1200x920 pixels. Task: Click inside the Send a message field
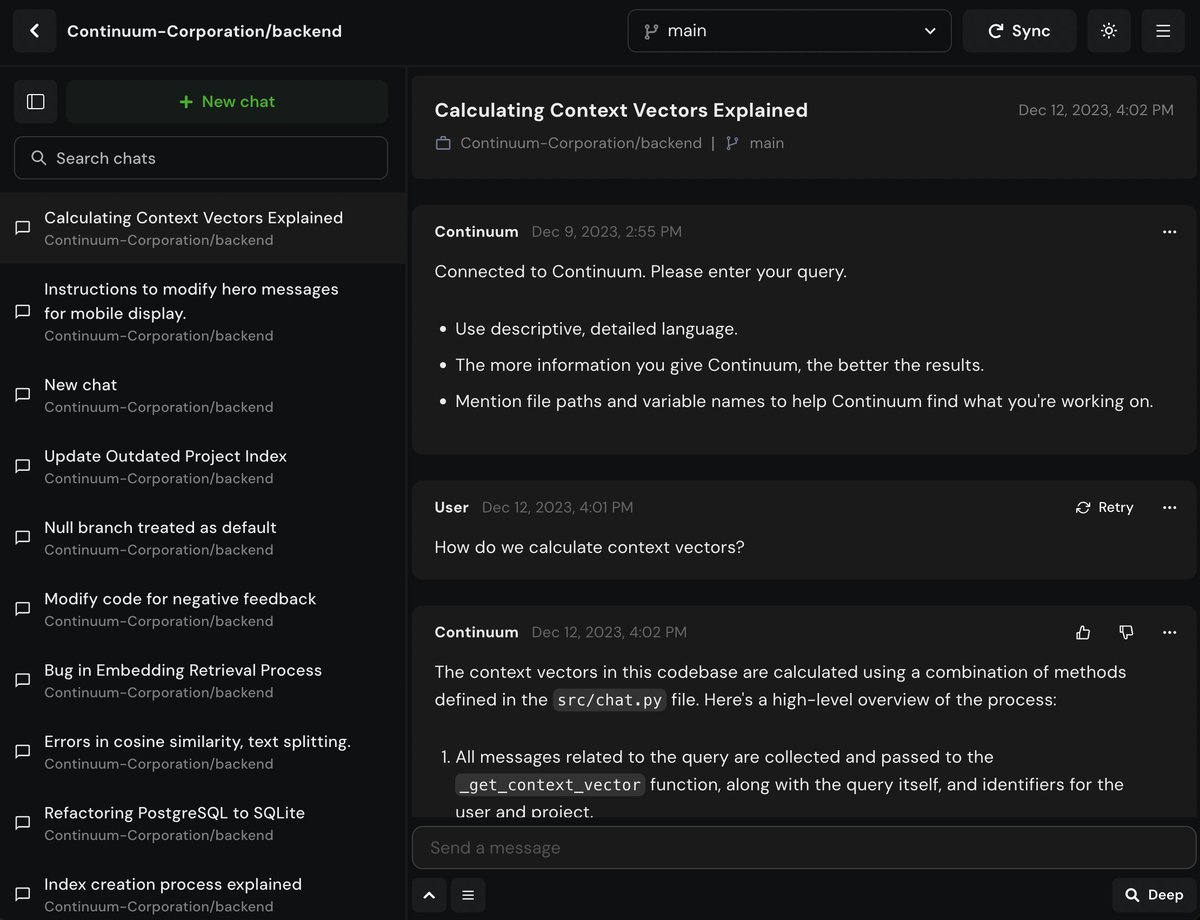click(x=700, y=847)
